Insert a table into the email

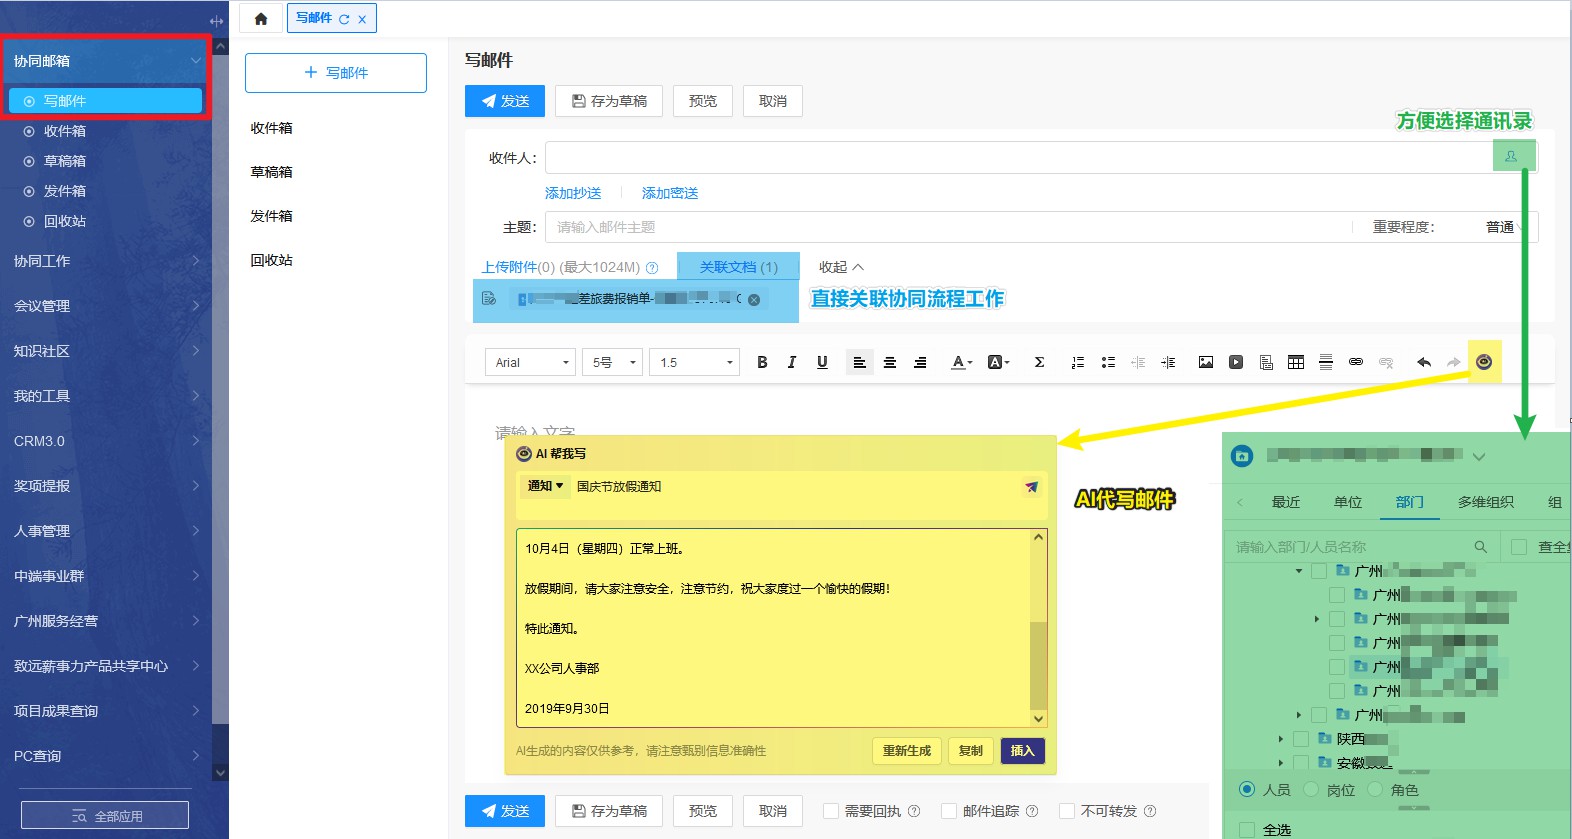pos(1296,362)
